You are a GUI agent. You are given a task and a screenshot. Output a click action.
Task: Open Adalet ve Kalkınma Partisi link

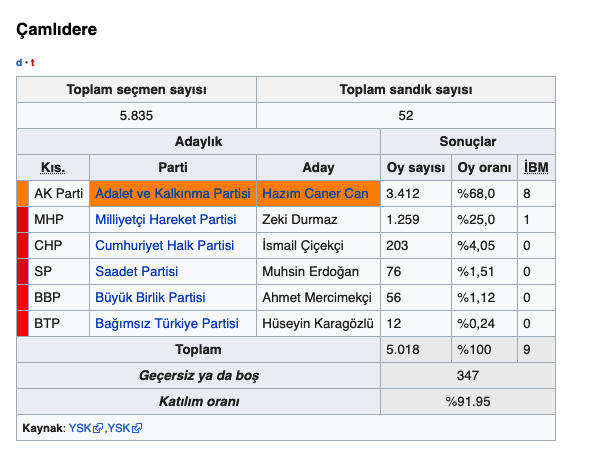coord(173,193)
